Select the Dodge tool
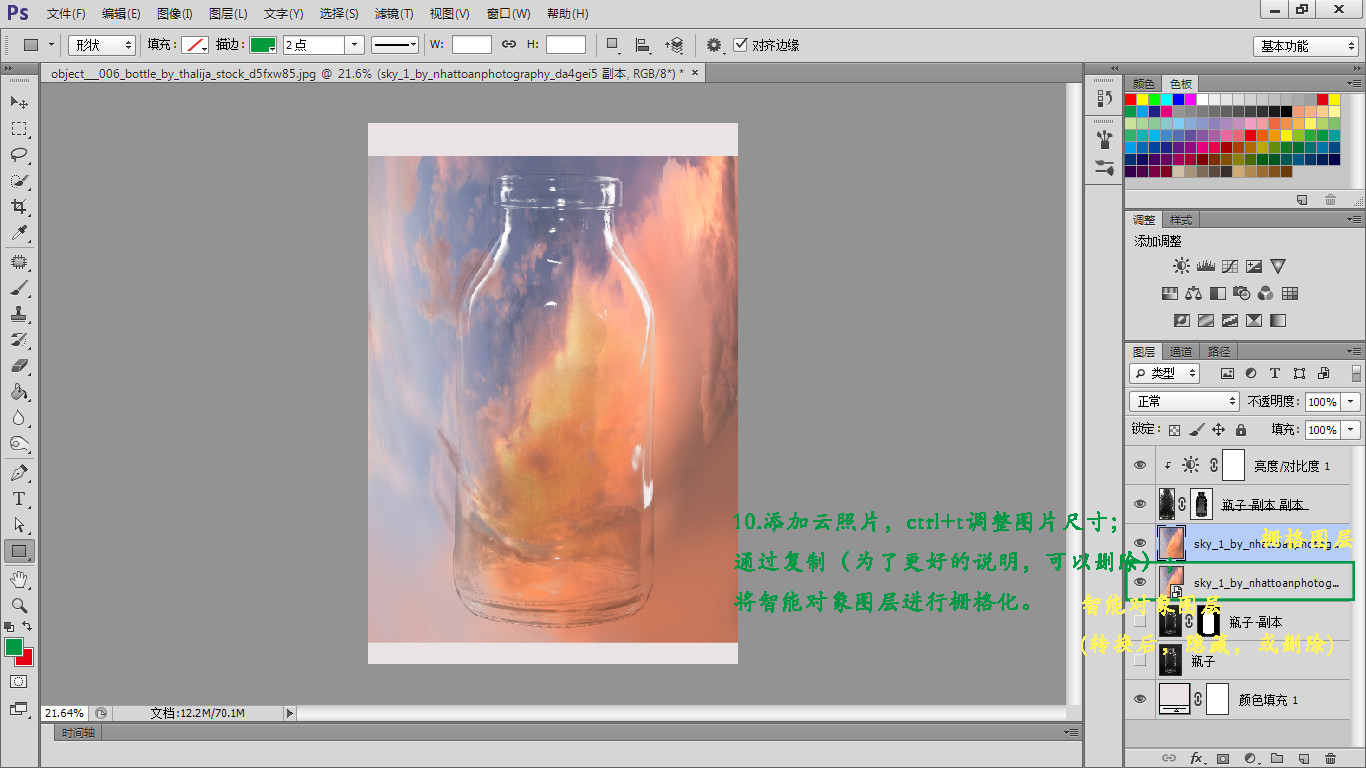This screenshot has width=1366, height=768. (19, 444)
